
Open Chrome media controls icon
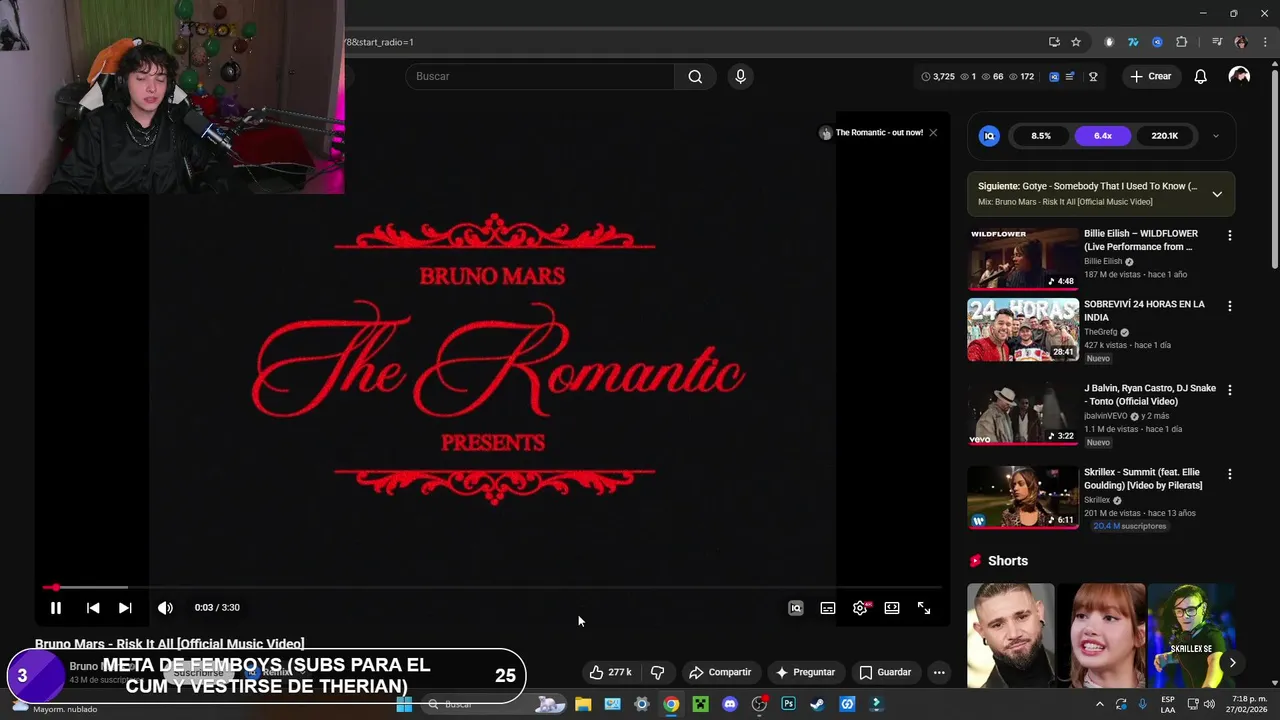pyautogui.click(x=1217, y=42)
